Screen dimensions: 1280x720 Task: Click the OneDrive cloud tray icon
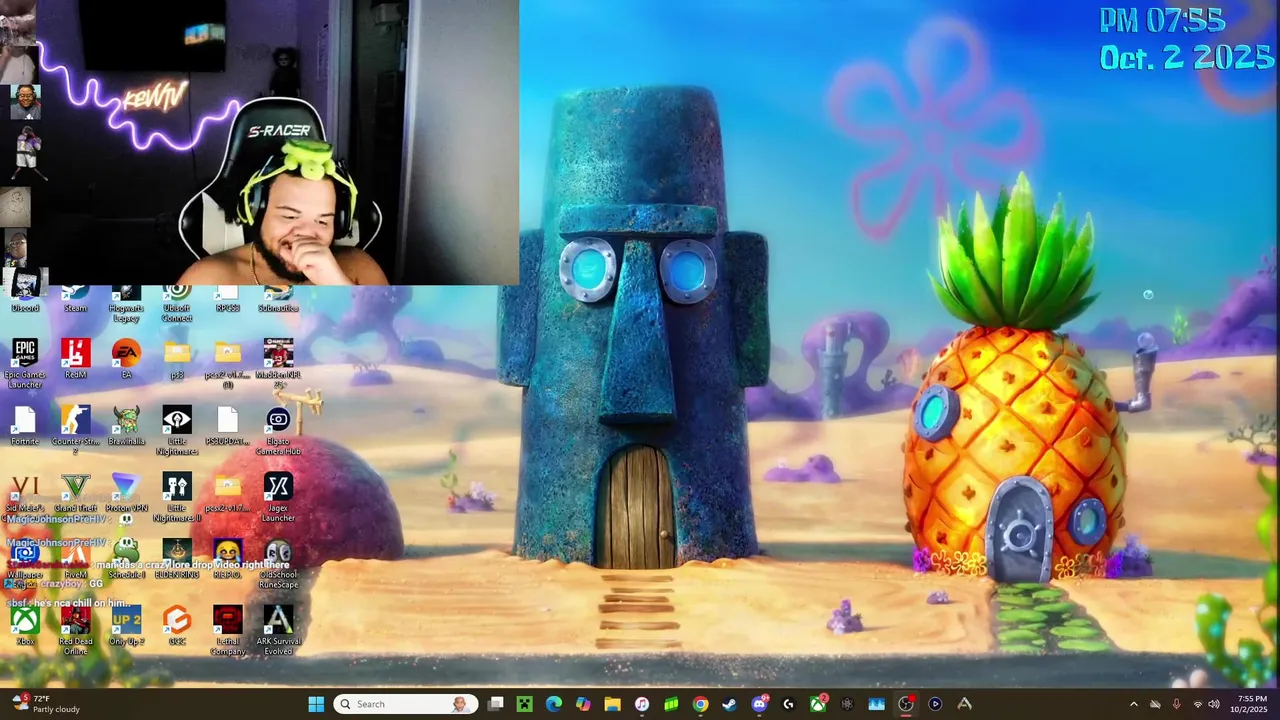click(x=1155, y=704)
